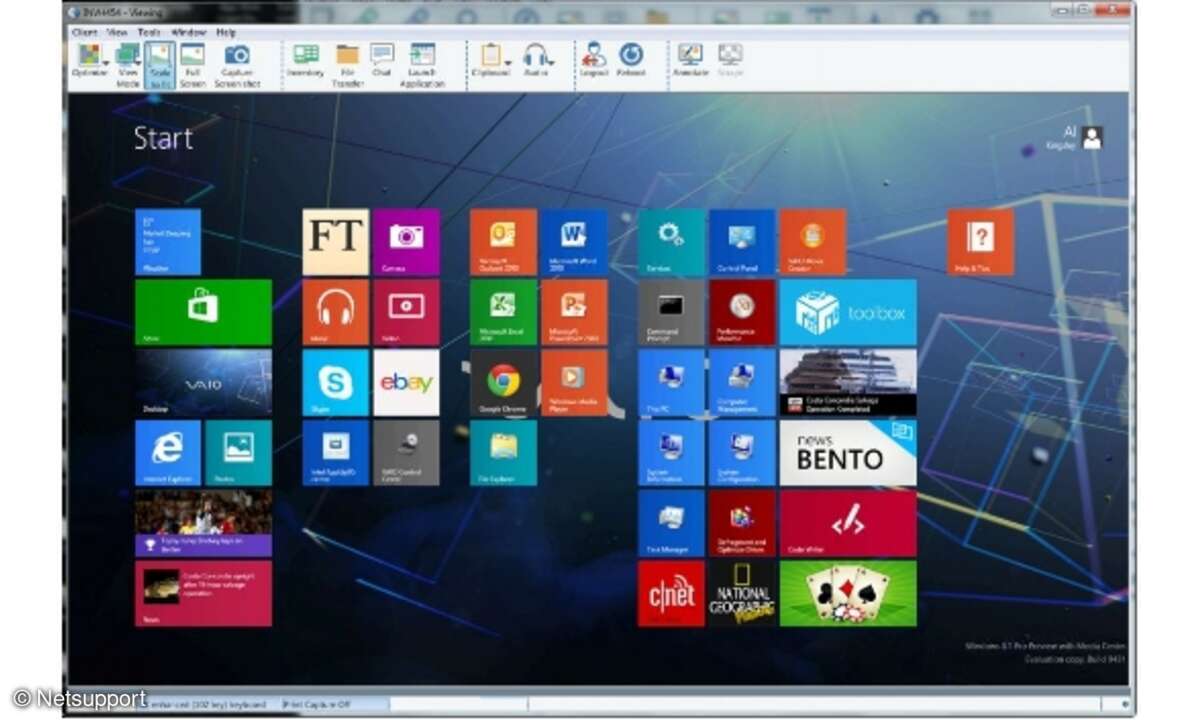Open the Services gear tile
Screen dimensions: 1200x720
pyautogui.click(x=671, y=242)
